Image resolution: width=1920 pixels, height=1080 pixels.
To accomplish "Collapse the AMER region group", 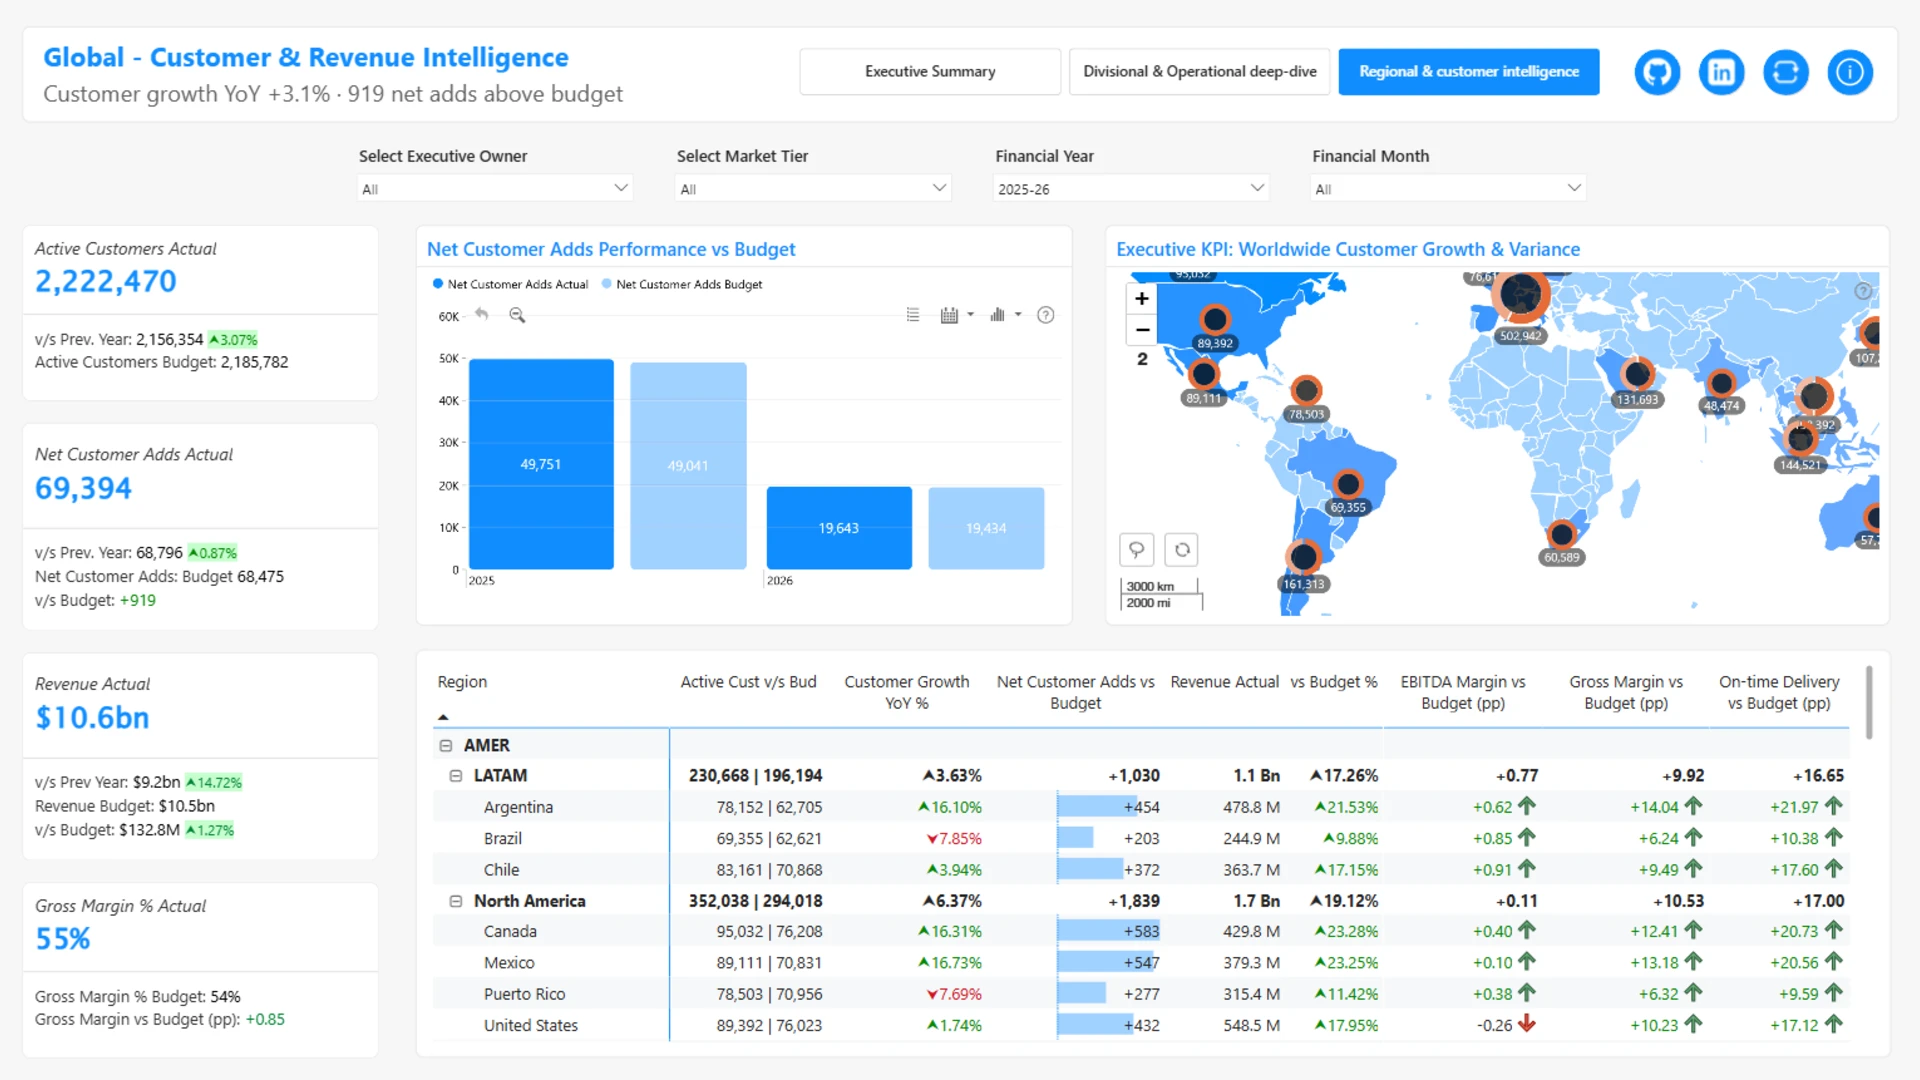I will [446, 745].
